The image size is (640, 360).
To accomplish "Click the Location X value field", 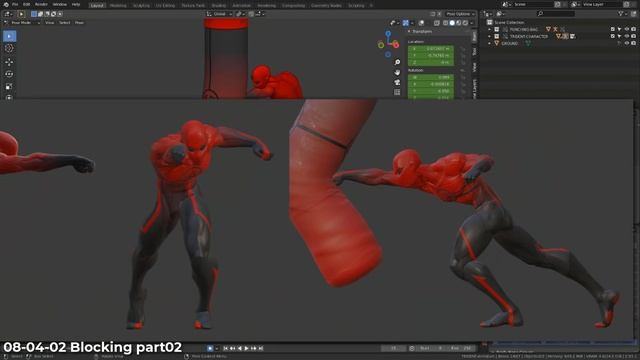I will pos(431,49).
